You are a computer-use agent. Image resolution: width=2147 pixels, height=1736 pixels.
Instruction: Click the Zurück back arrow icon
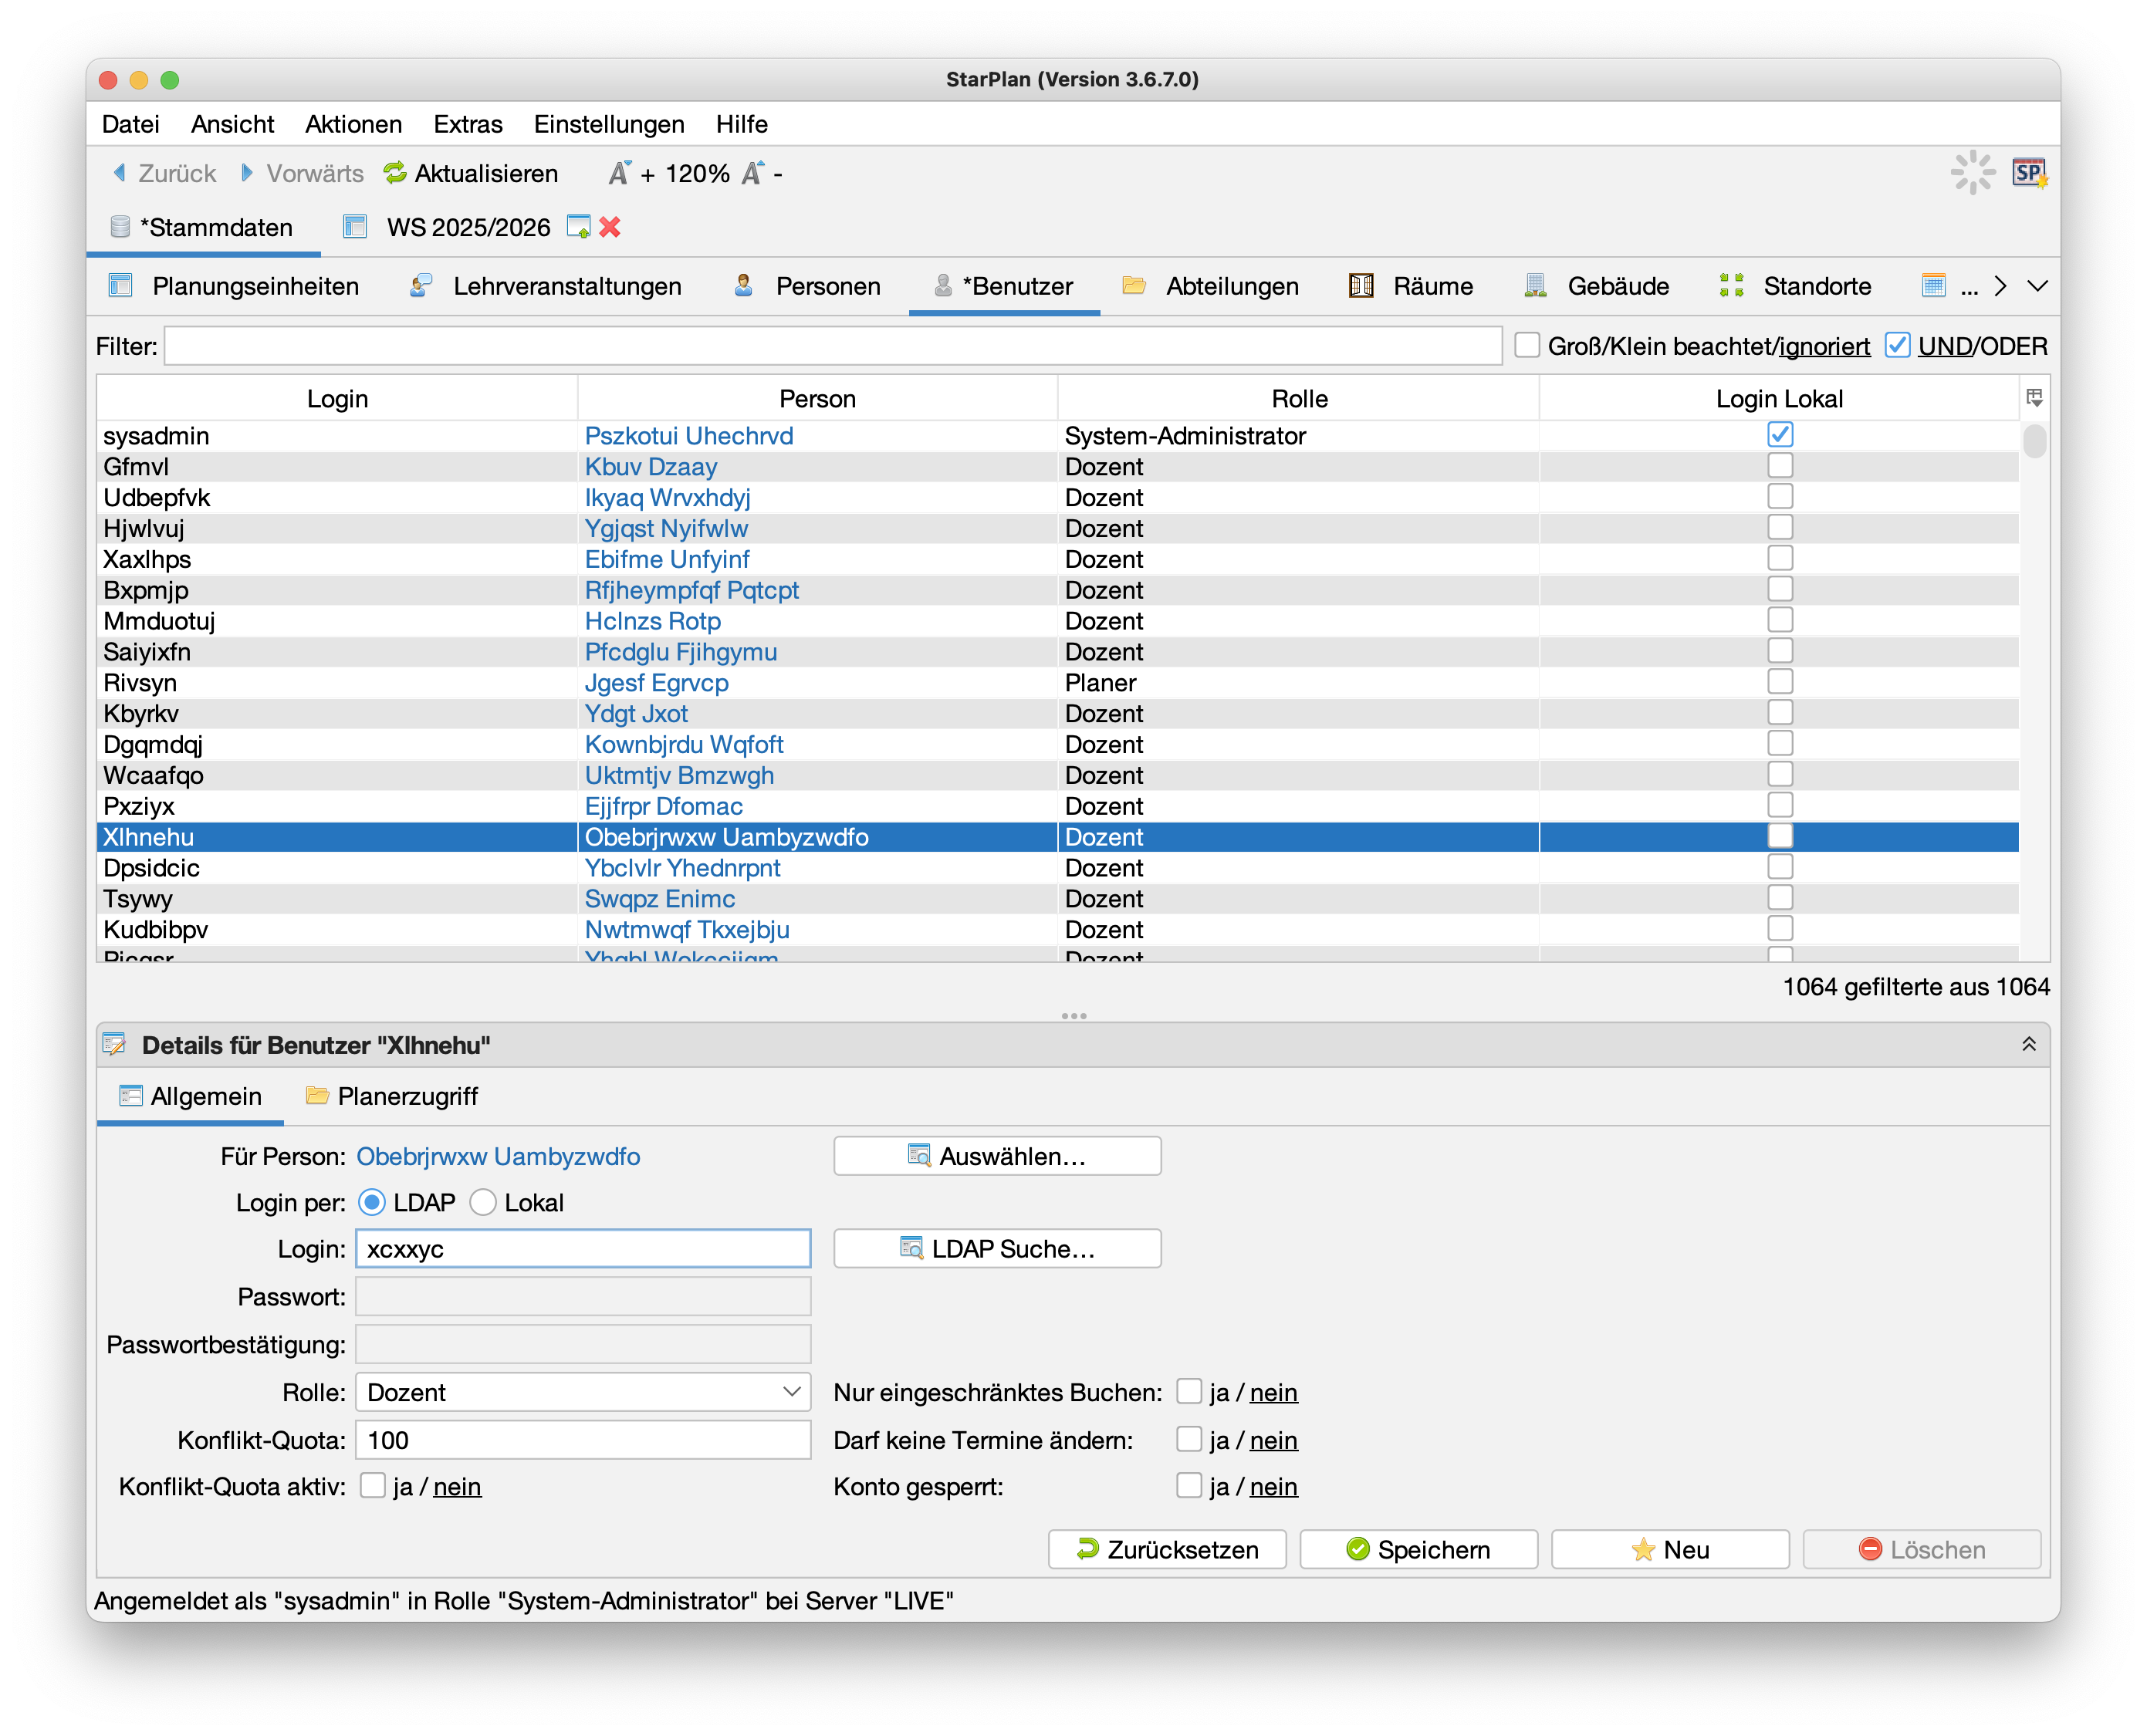(120, 173)
